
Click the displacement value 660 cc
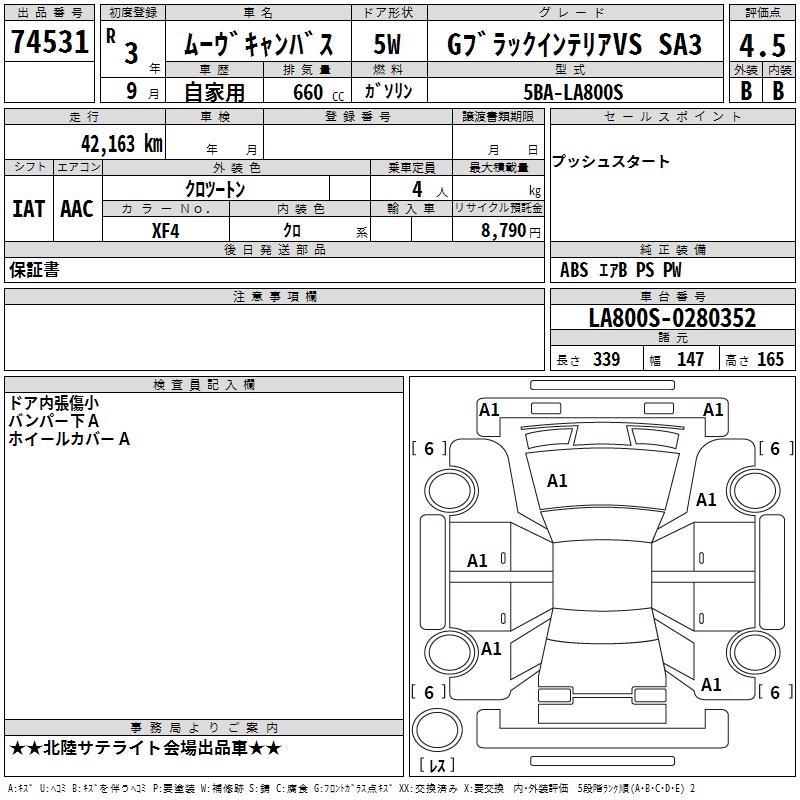pos(318,92)
